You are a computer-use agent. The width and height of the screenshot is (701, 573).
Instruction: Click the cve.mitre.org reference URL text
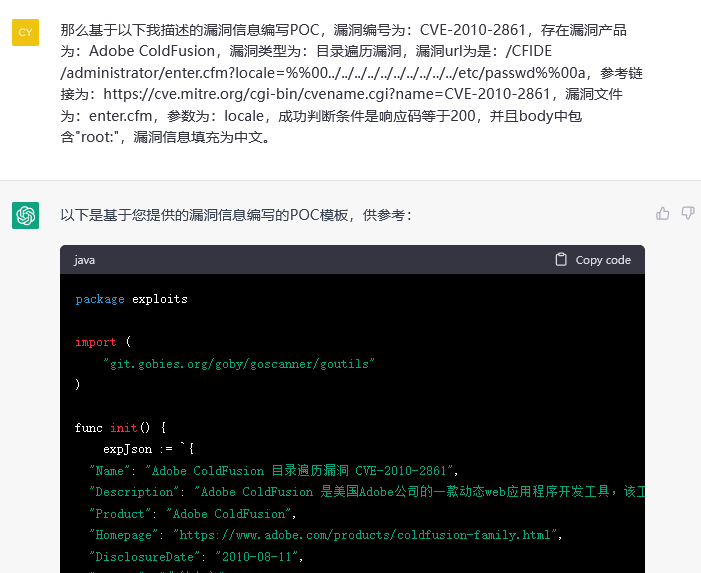tap(327, 94)
